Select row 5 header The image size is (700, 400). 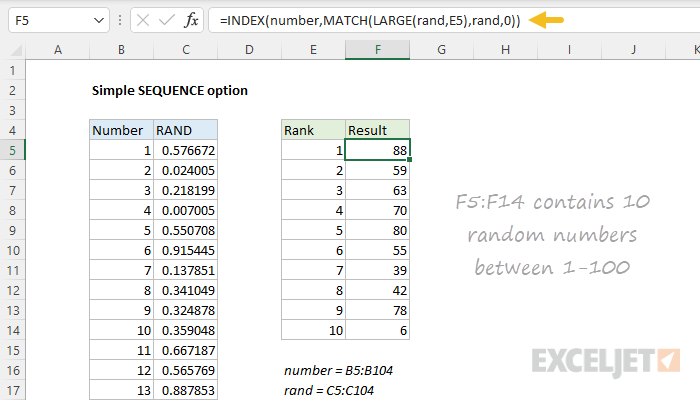(x=12, y=150)
